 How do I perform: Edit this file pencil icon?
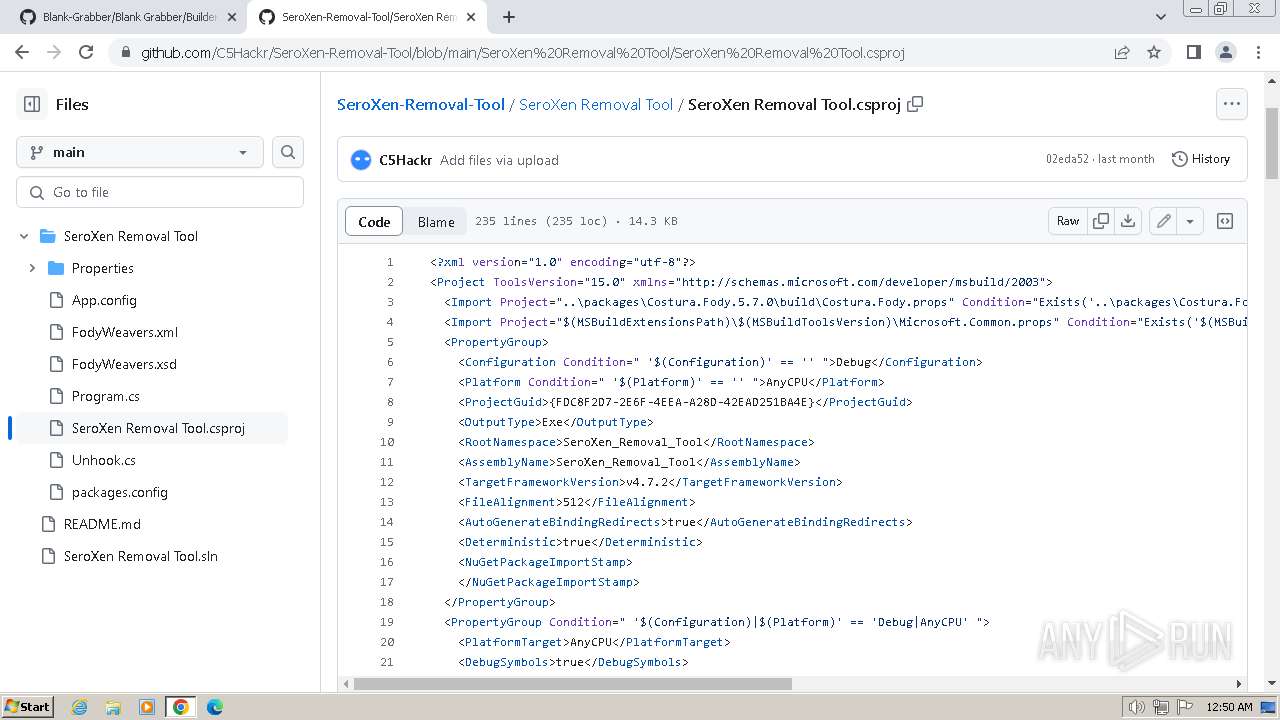1164,221
